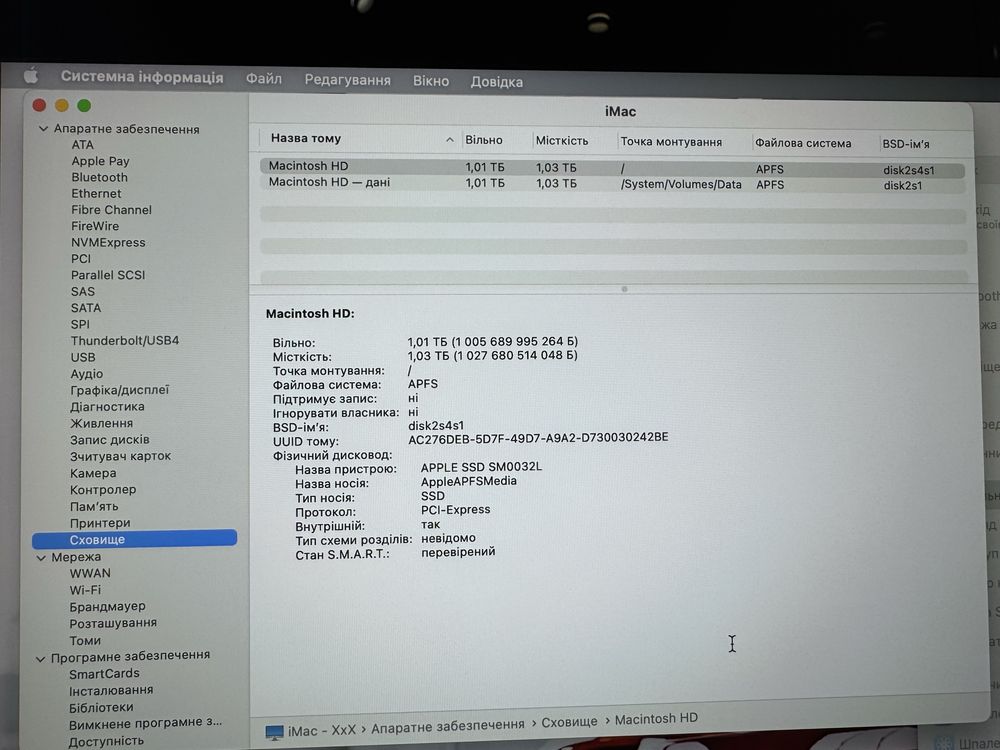
Task: Open the Файл menu
Action: click(264, 78)
